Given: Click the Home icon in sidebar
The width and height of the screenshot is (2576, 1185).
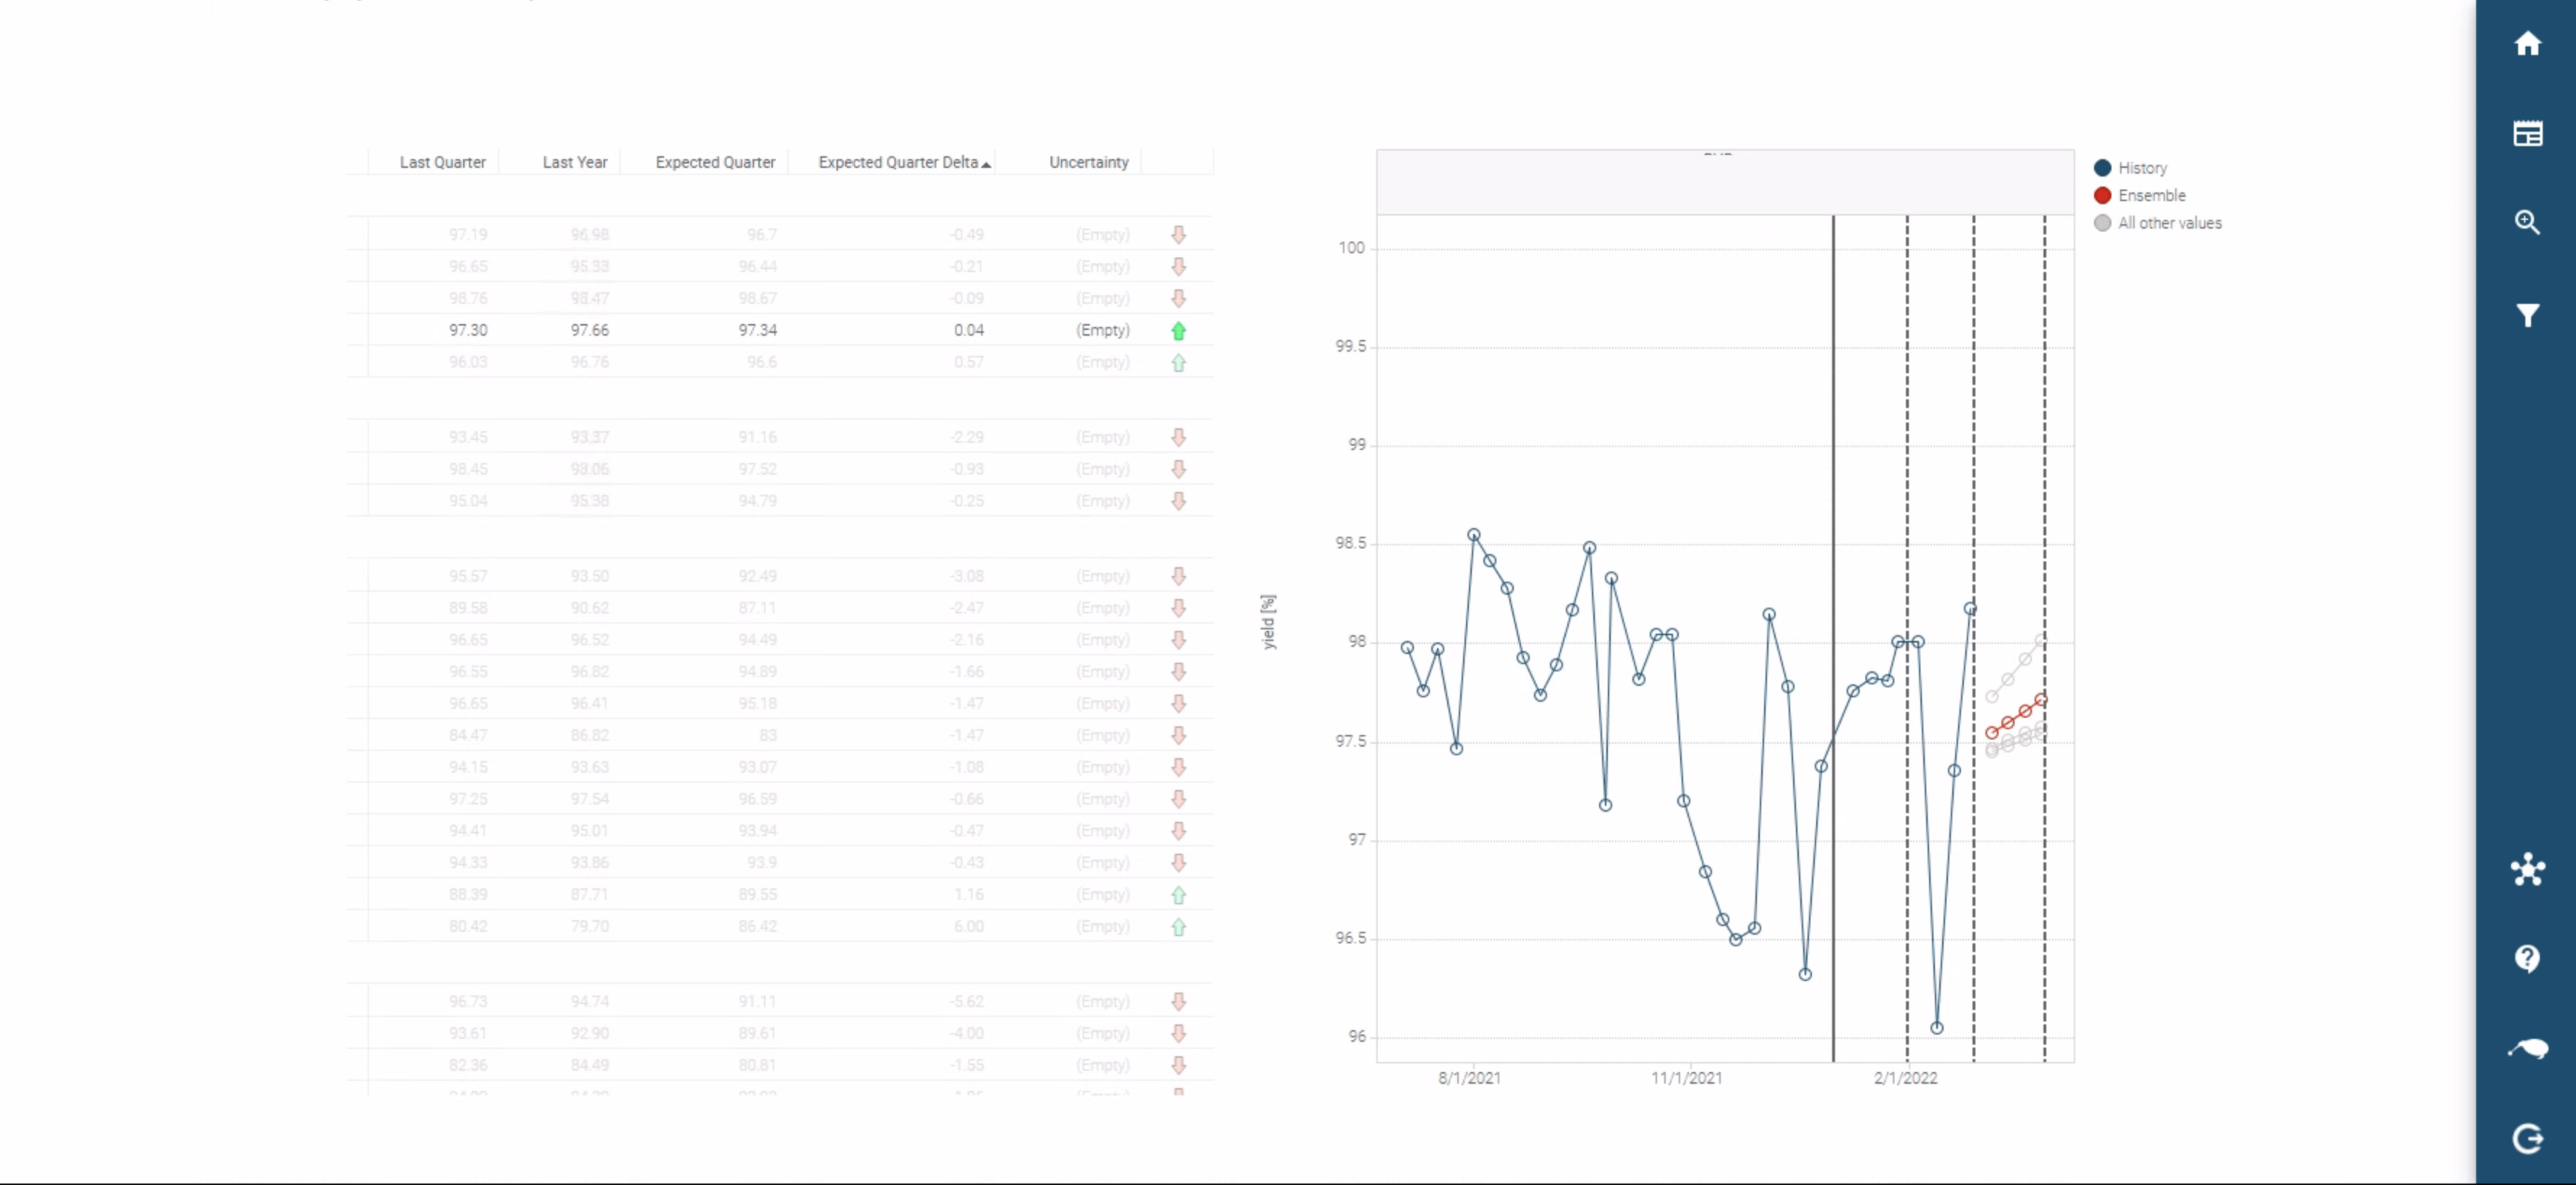Looking at the screenshot, I should coord(2527,44).
